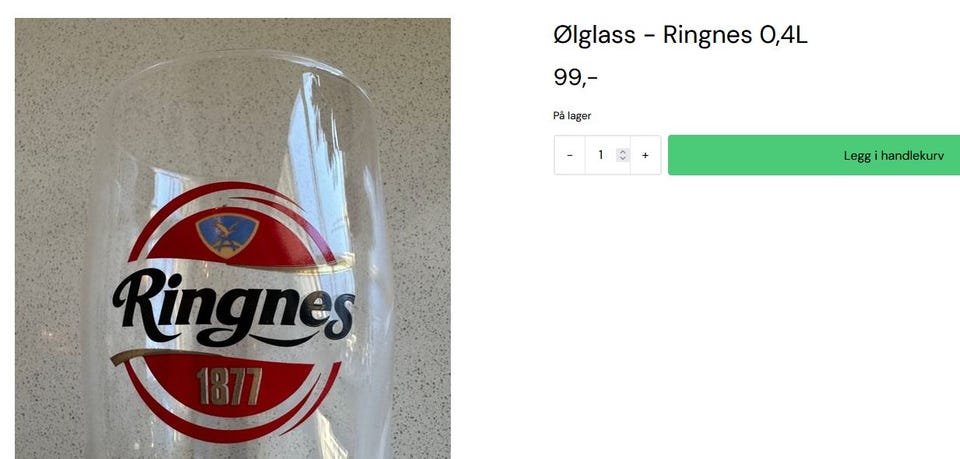Click the På lager stock status text
960x459 pixels.
pos(572,116)
